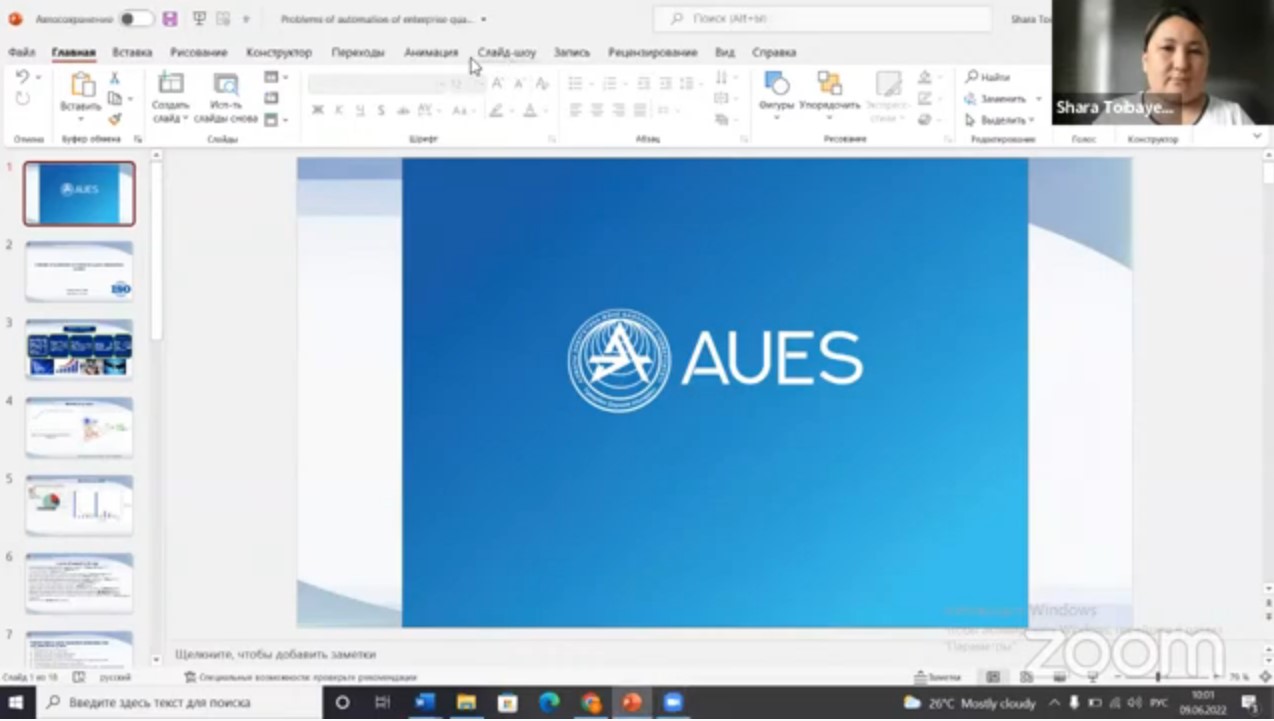This screenshot has width=1274, height=721.
Task: Align text left in Абзац group
Action: click(576, 110)
